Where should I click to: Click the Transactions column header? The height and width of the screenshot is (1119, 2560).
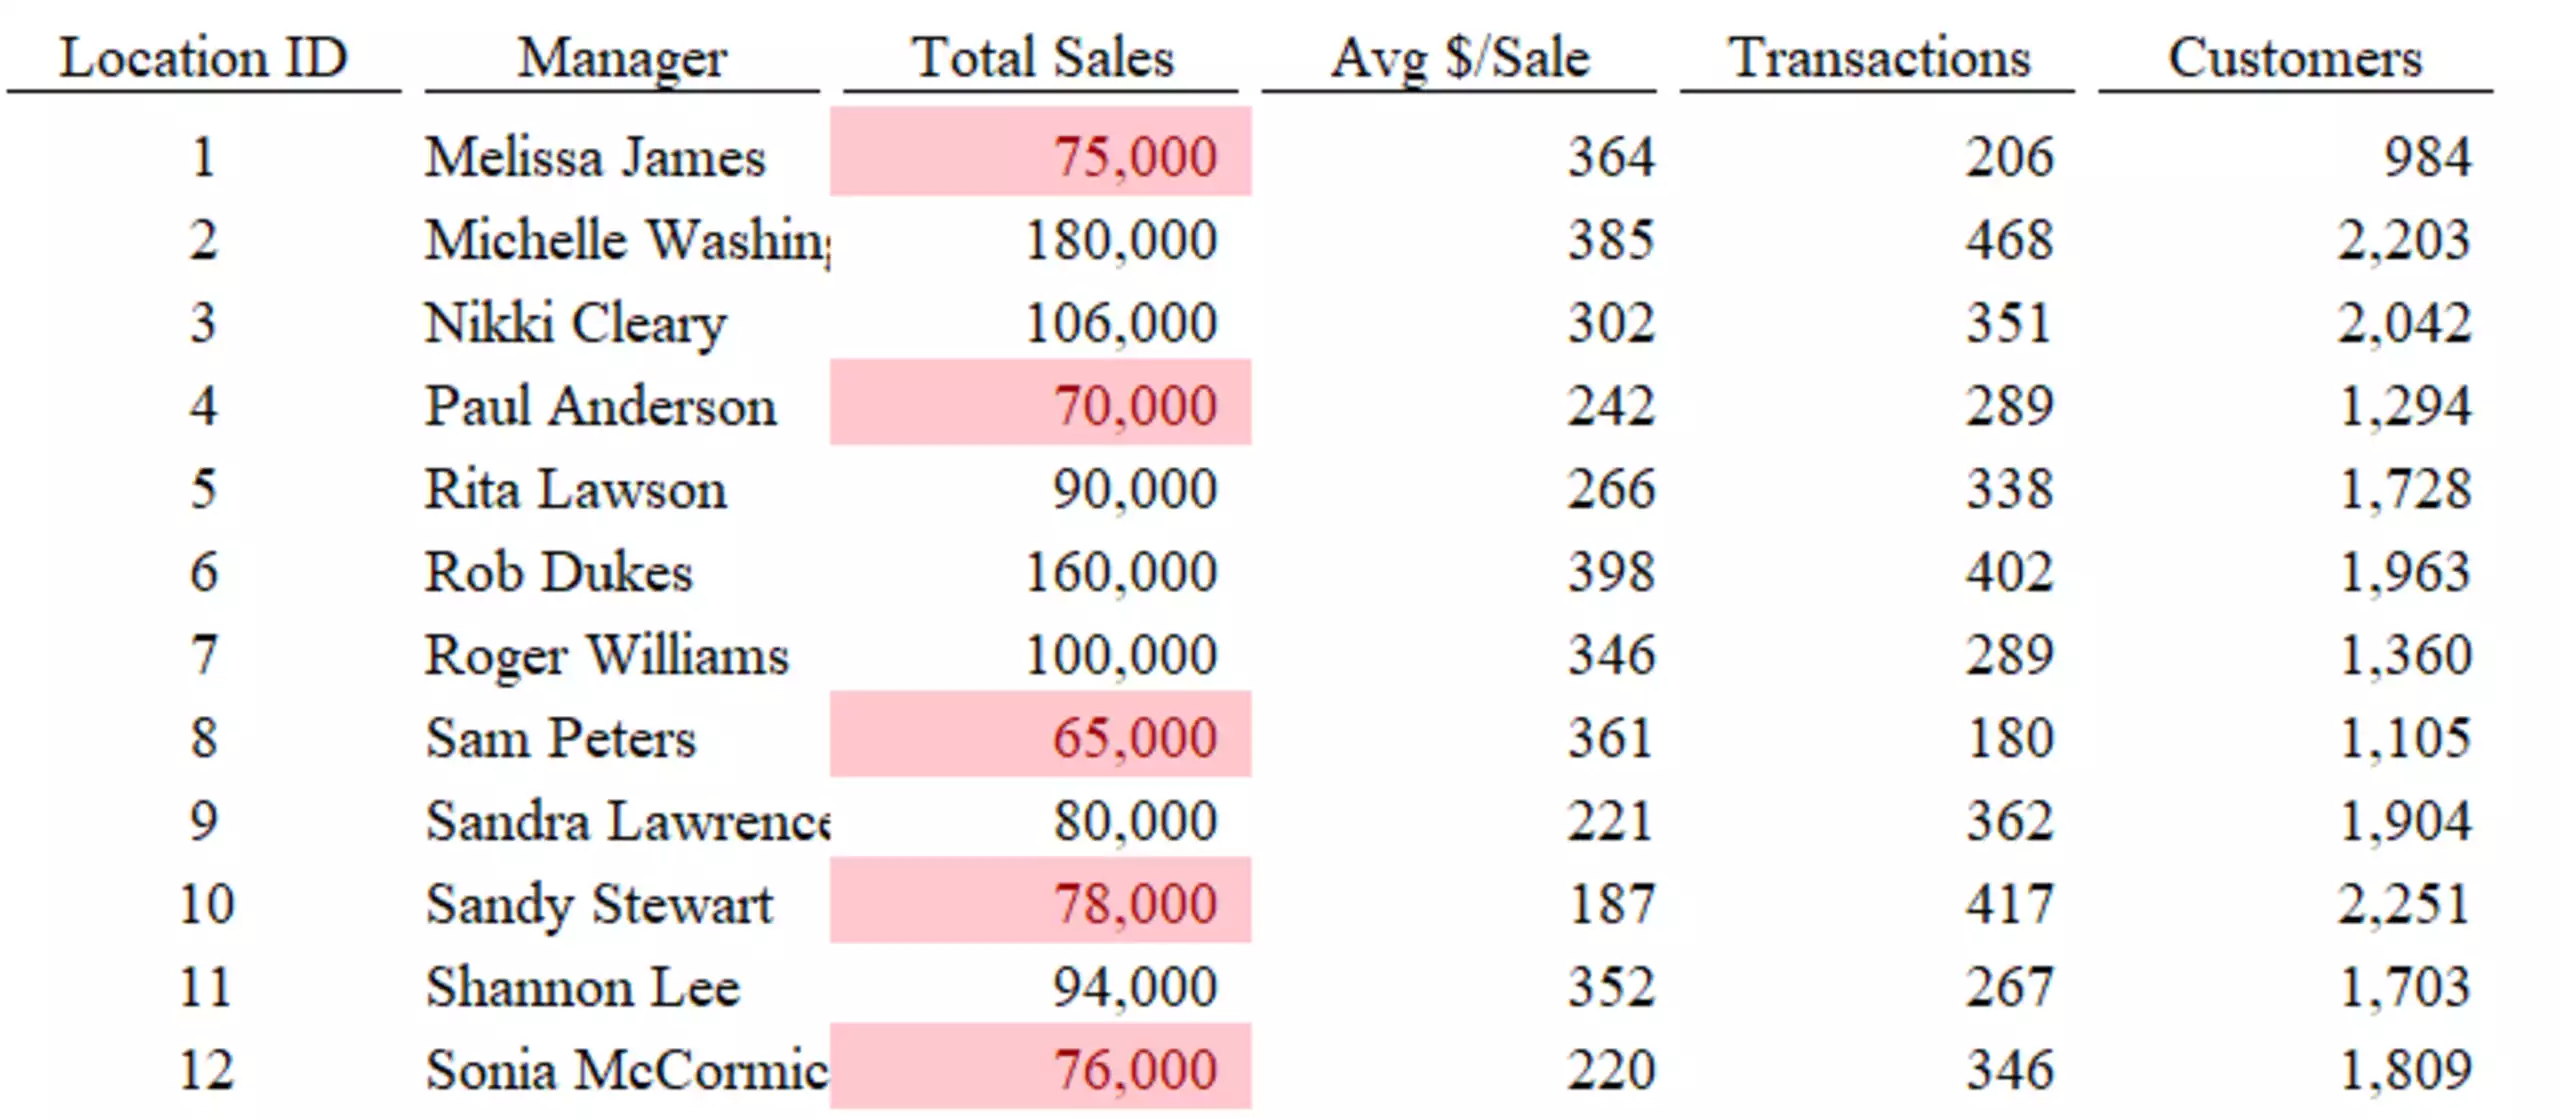click(x=1878, y=57)
